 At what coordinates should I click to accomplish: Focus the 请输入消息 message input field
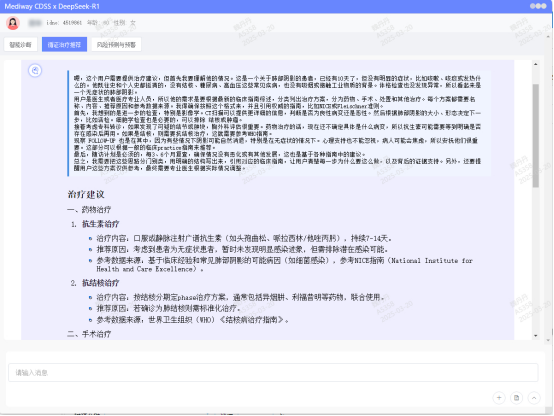click(x=273, y=373)
